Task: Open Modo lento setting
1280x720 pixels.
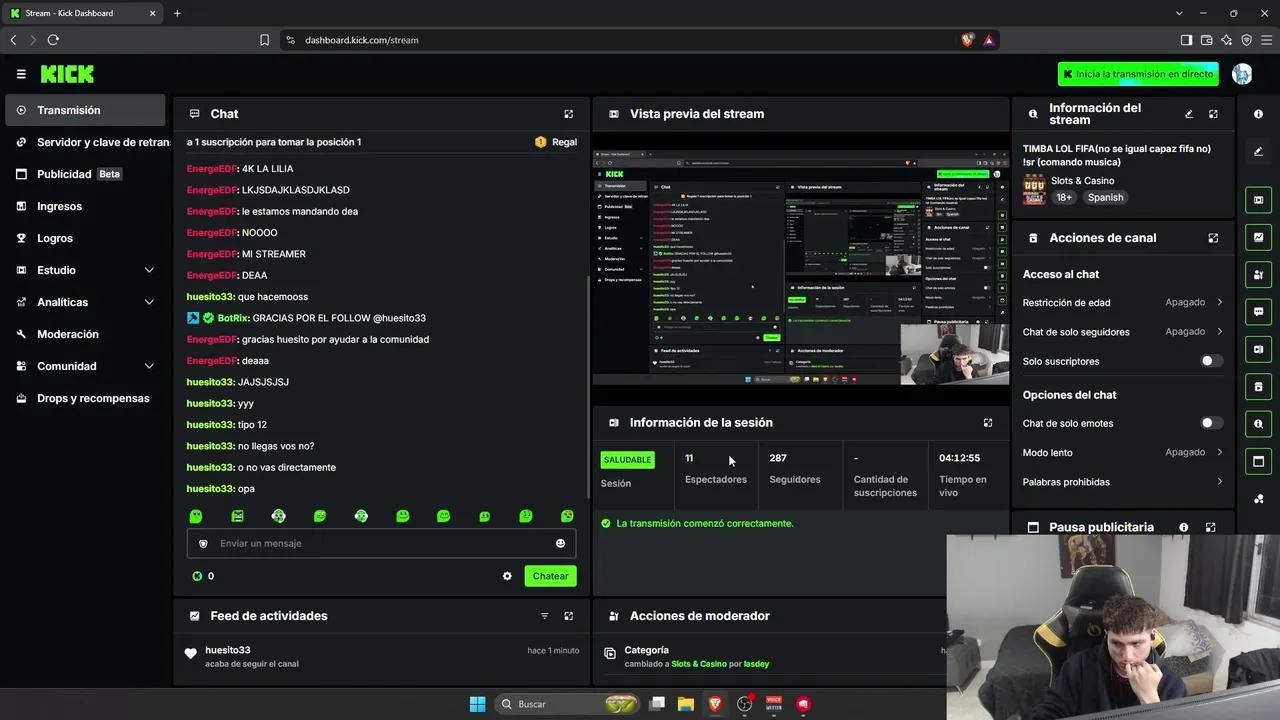Action: [1122, 453]
